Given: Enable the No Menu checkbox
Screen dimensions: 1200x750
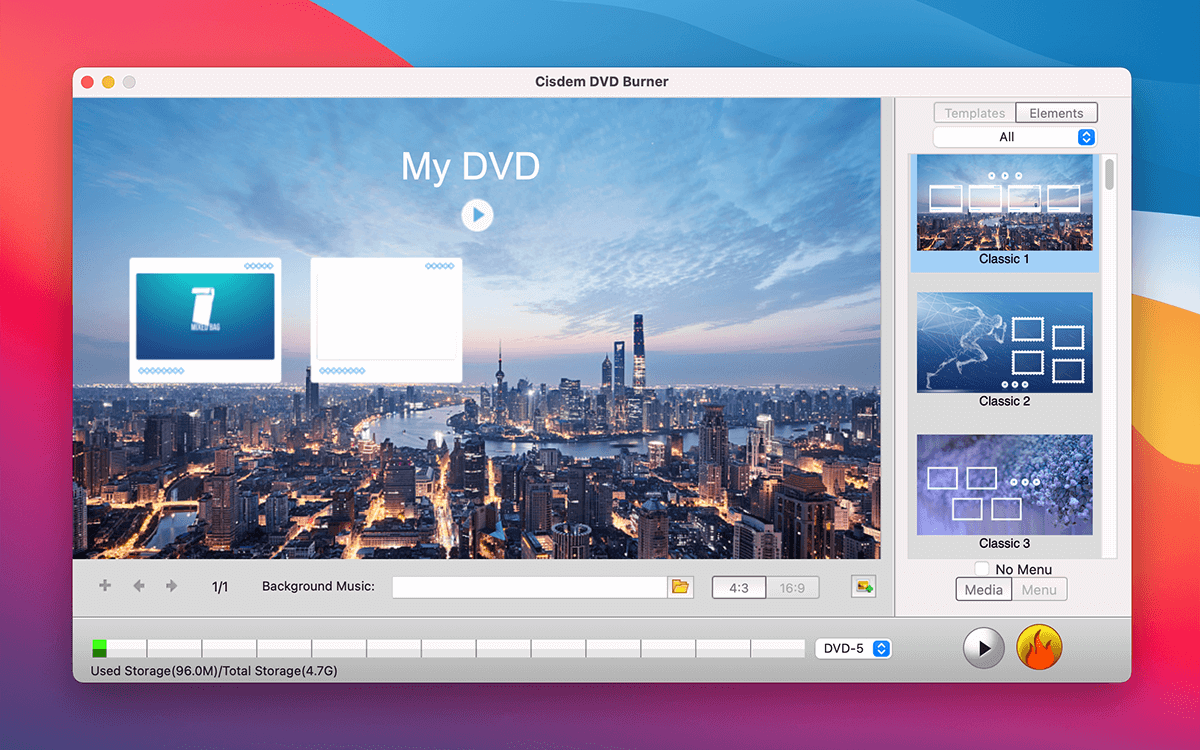Looking at the screenshot, I should tap(982, 569).
